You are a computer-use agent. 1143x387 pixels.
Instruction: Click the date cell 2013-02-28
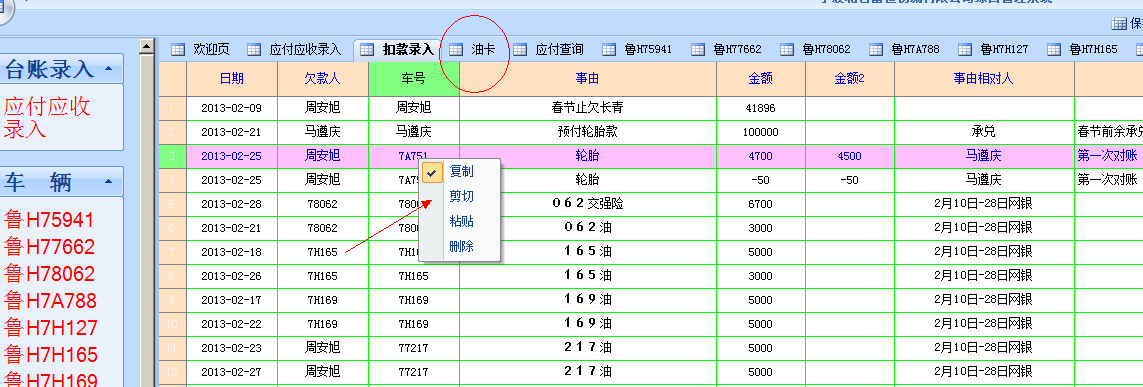point(232,204)
